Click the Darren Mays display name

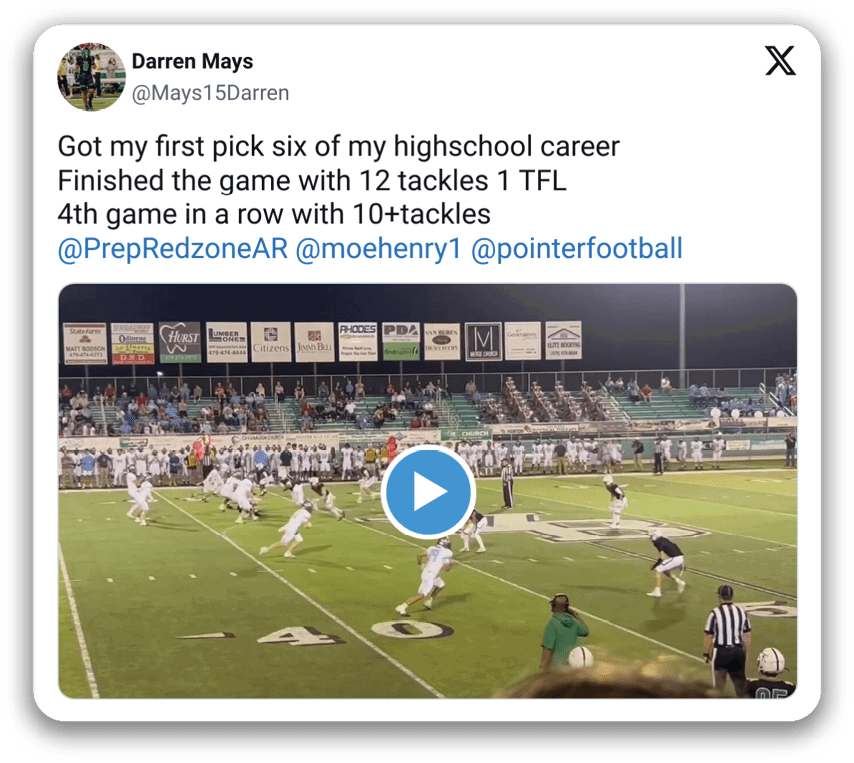[x=192, y=62]
